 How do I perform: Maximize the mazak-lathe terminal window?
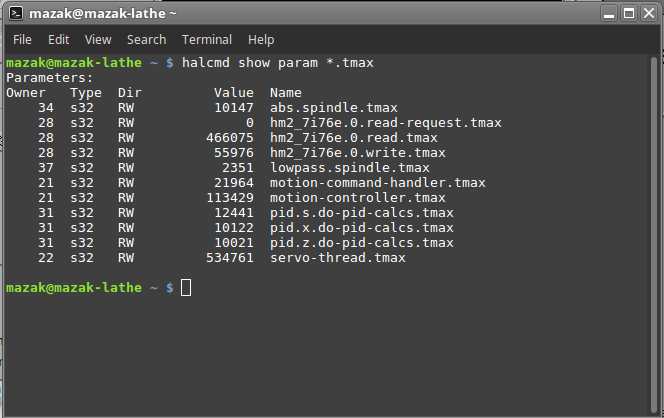(x=629, y=14)
